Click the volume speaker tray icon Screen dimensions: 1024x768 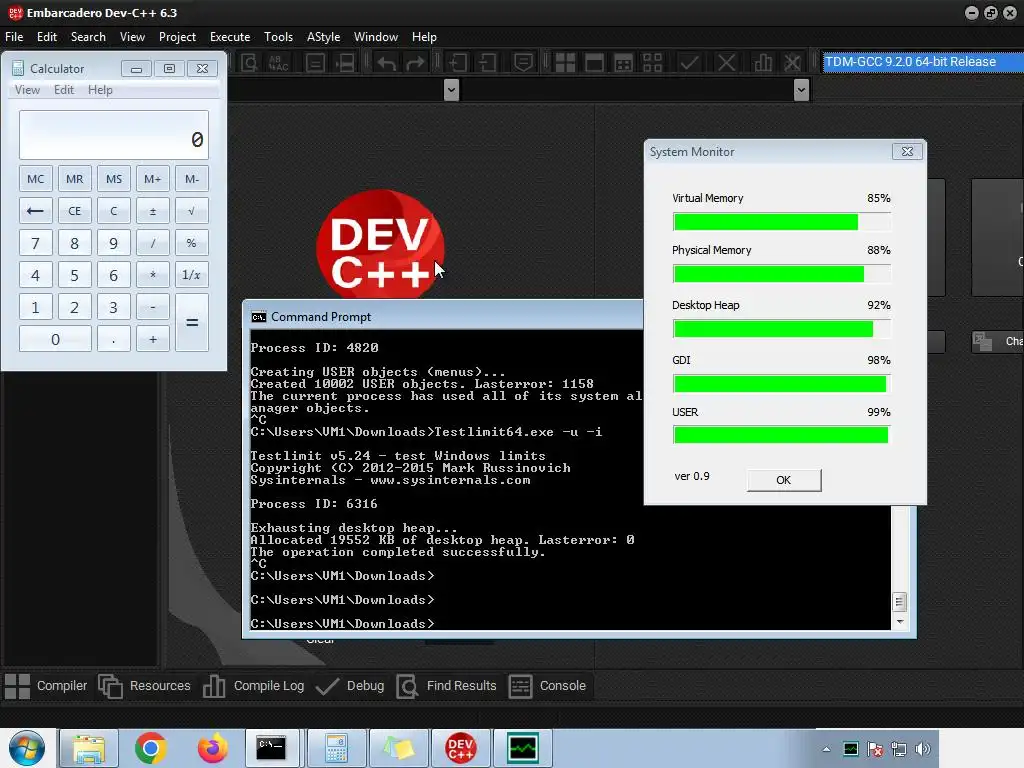(923, 749)
